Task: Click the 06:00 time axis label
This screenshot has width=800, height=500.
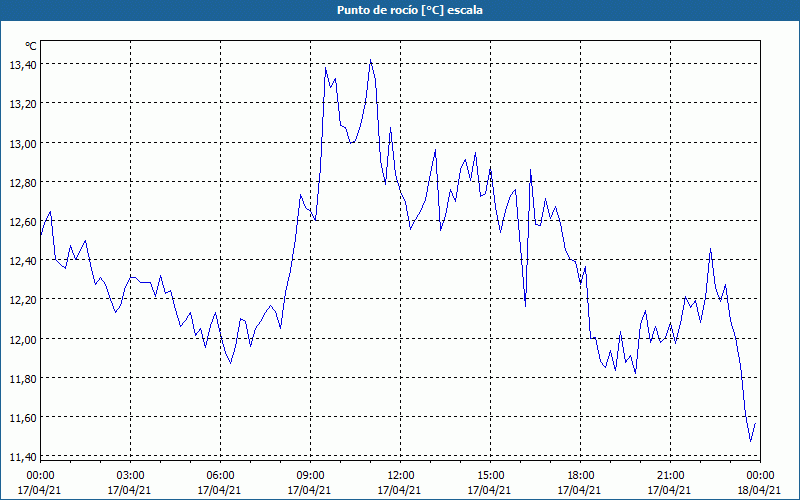Action: click(220, 476)
